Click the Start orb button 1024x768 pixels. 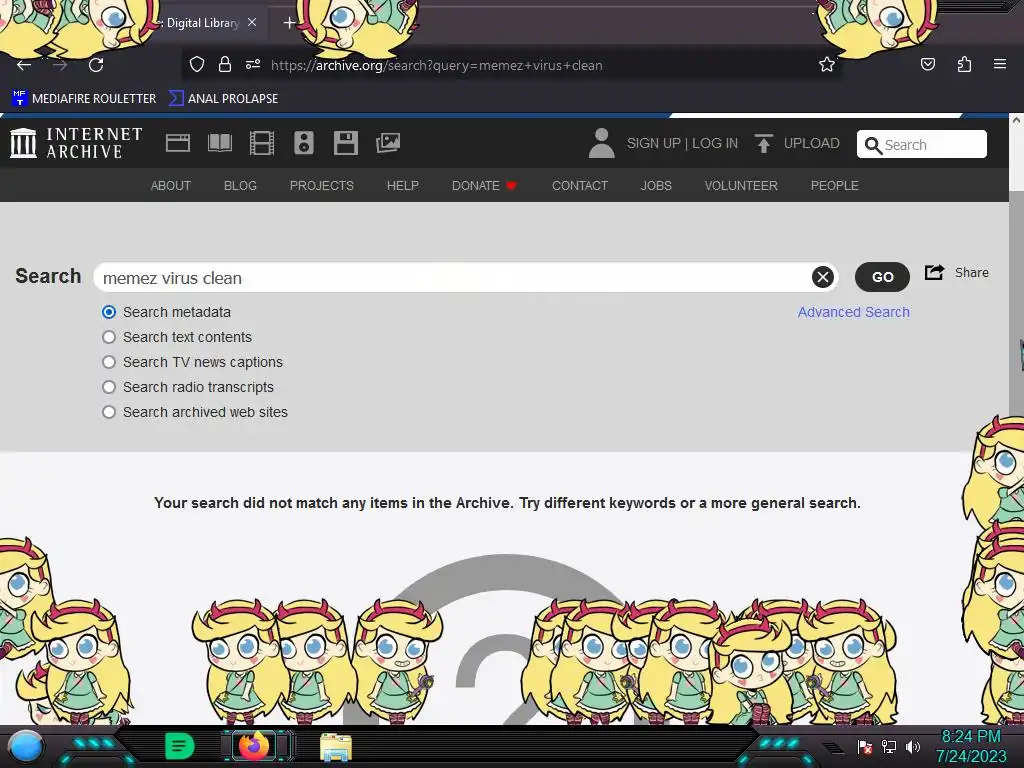tap(26, 746)
